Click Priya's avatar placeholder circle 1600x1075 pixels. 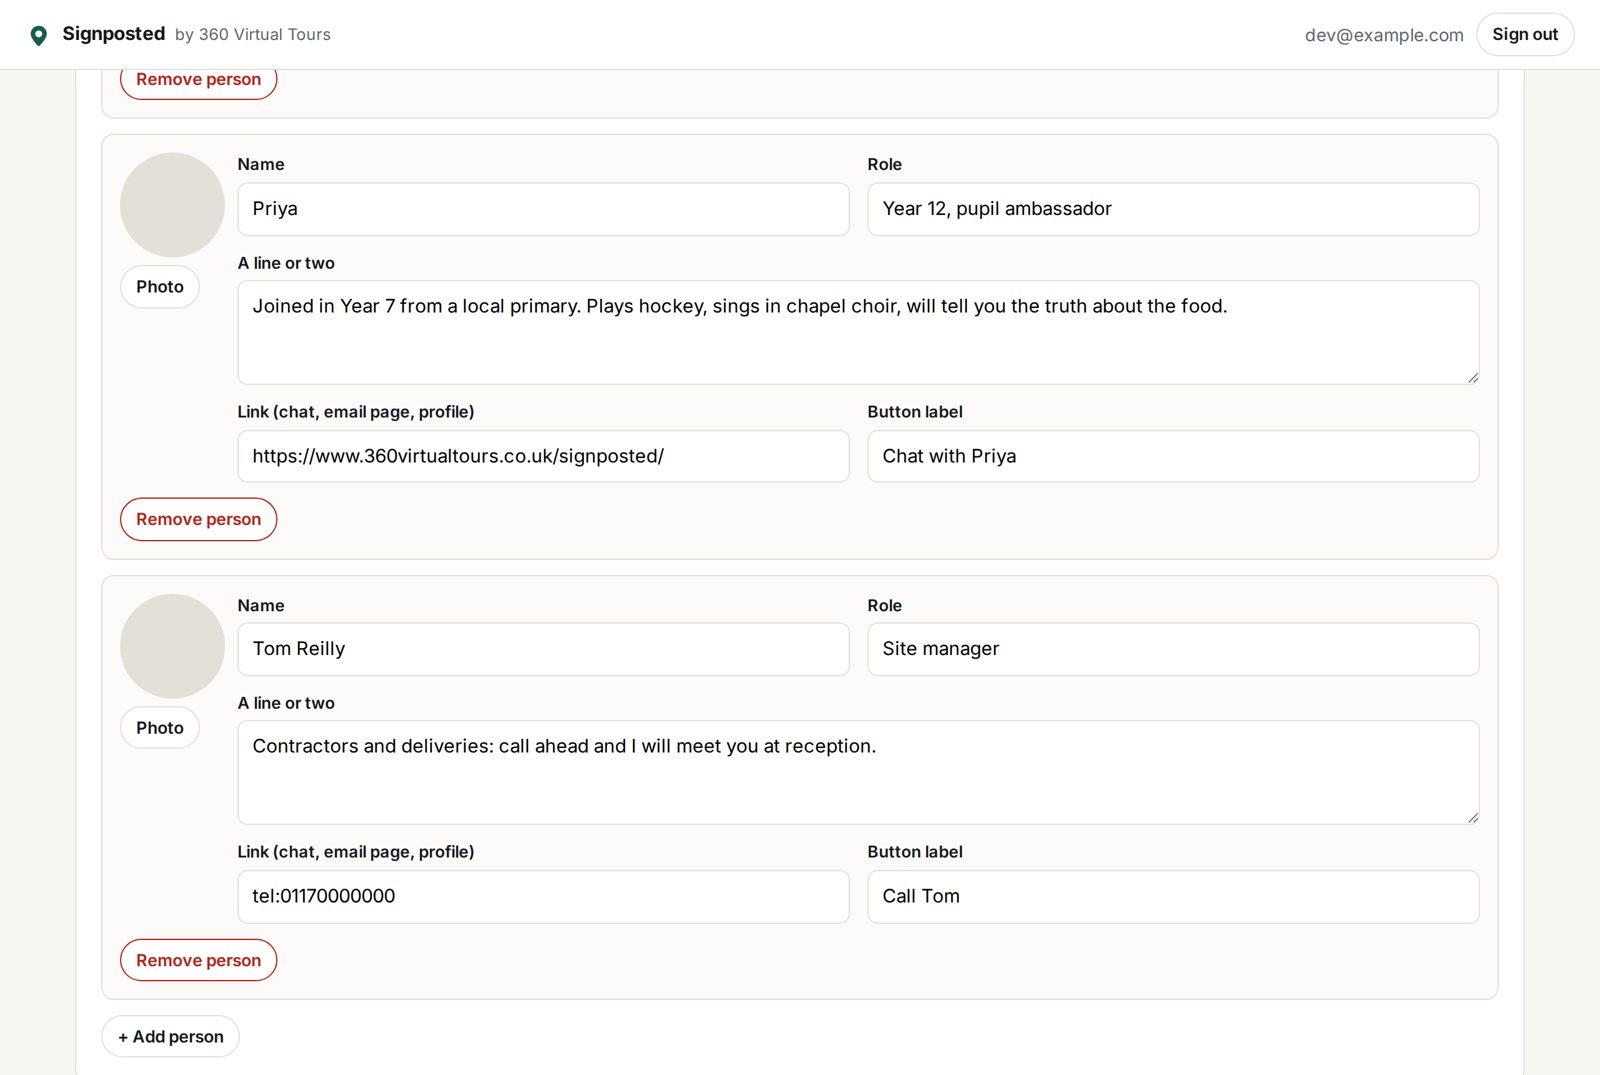point(172,205)
